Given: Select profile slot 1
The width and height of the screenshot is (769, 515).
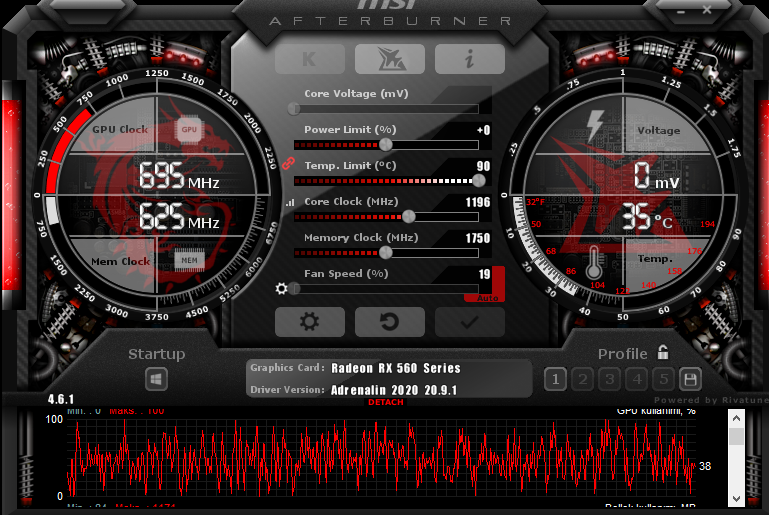Looking at the screenshot, I should (556, 379).
